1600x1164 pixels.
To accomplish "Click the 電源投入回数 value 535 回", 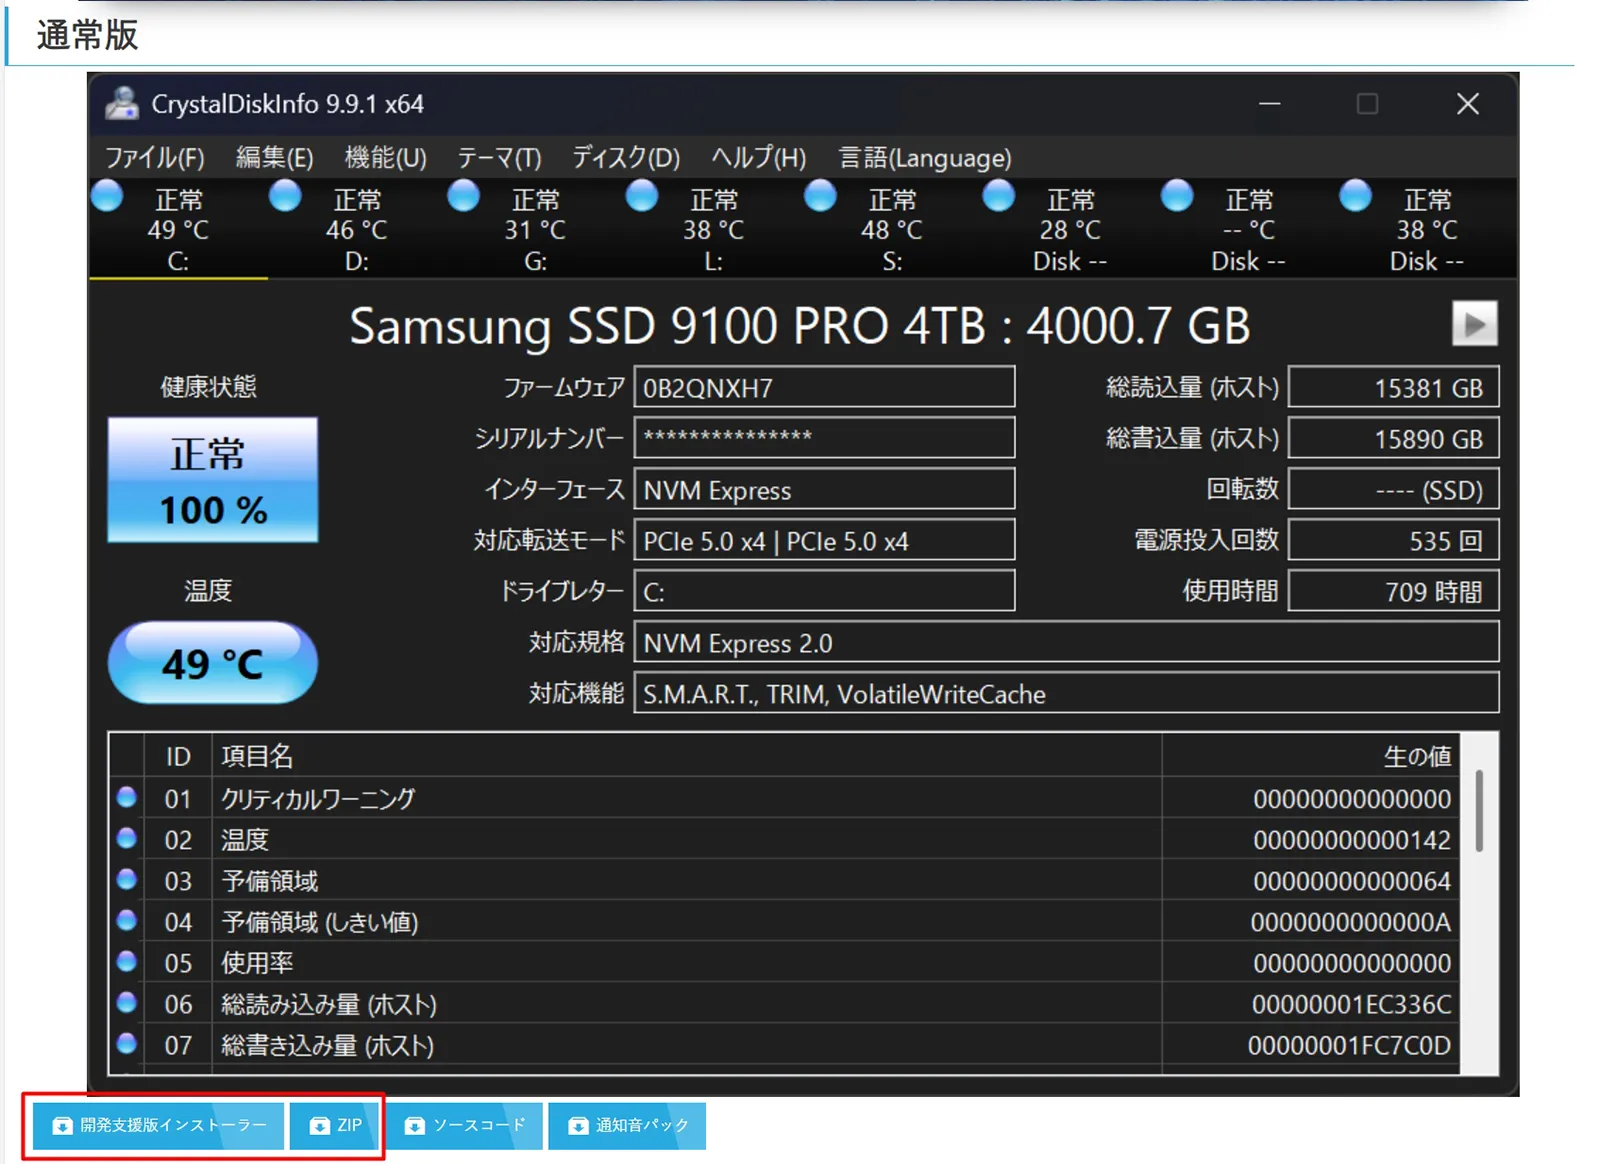I will coord(1393,541).
